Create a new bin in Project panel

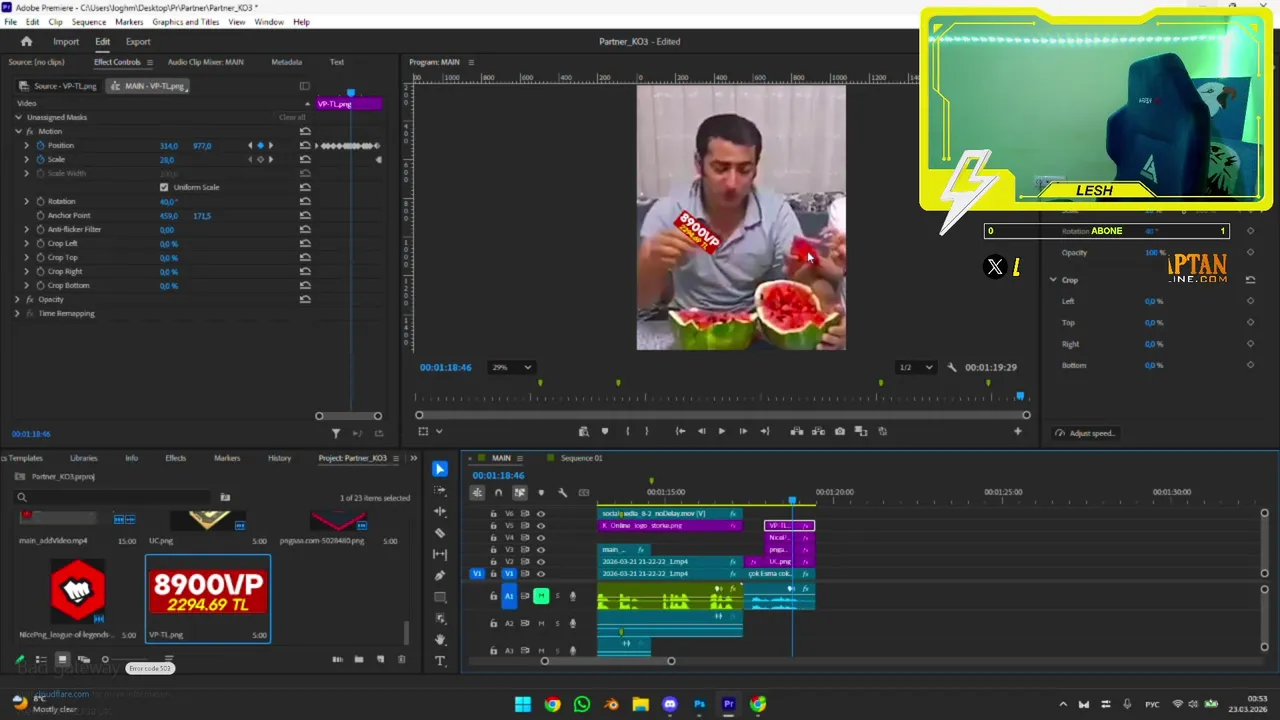pyautogui.click(x=359, y=659)
